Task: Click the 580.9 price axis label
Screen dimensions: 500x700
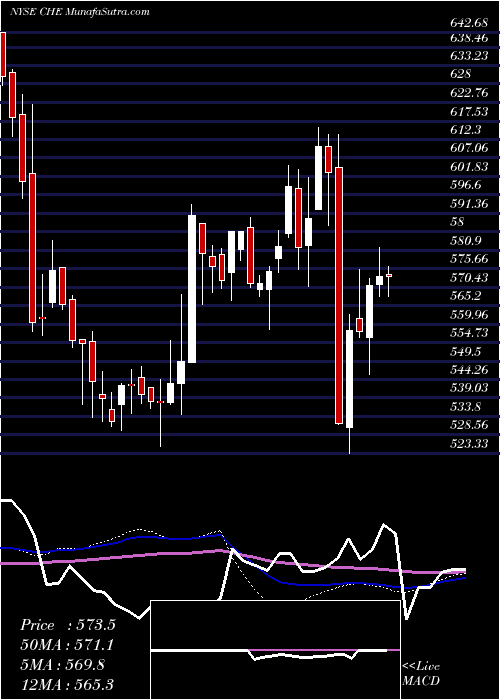Action: click(x=464, y=241)
